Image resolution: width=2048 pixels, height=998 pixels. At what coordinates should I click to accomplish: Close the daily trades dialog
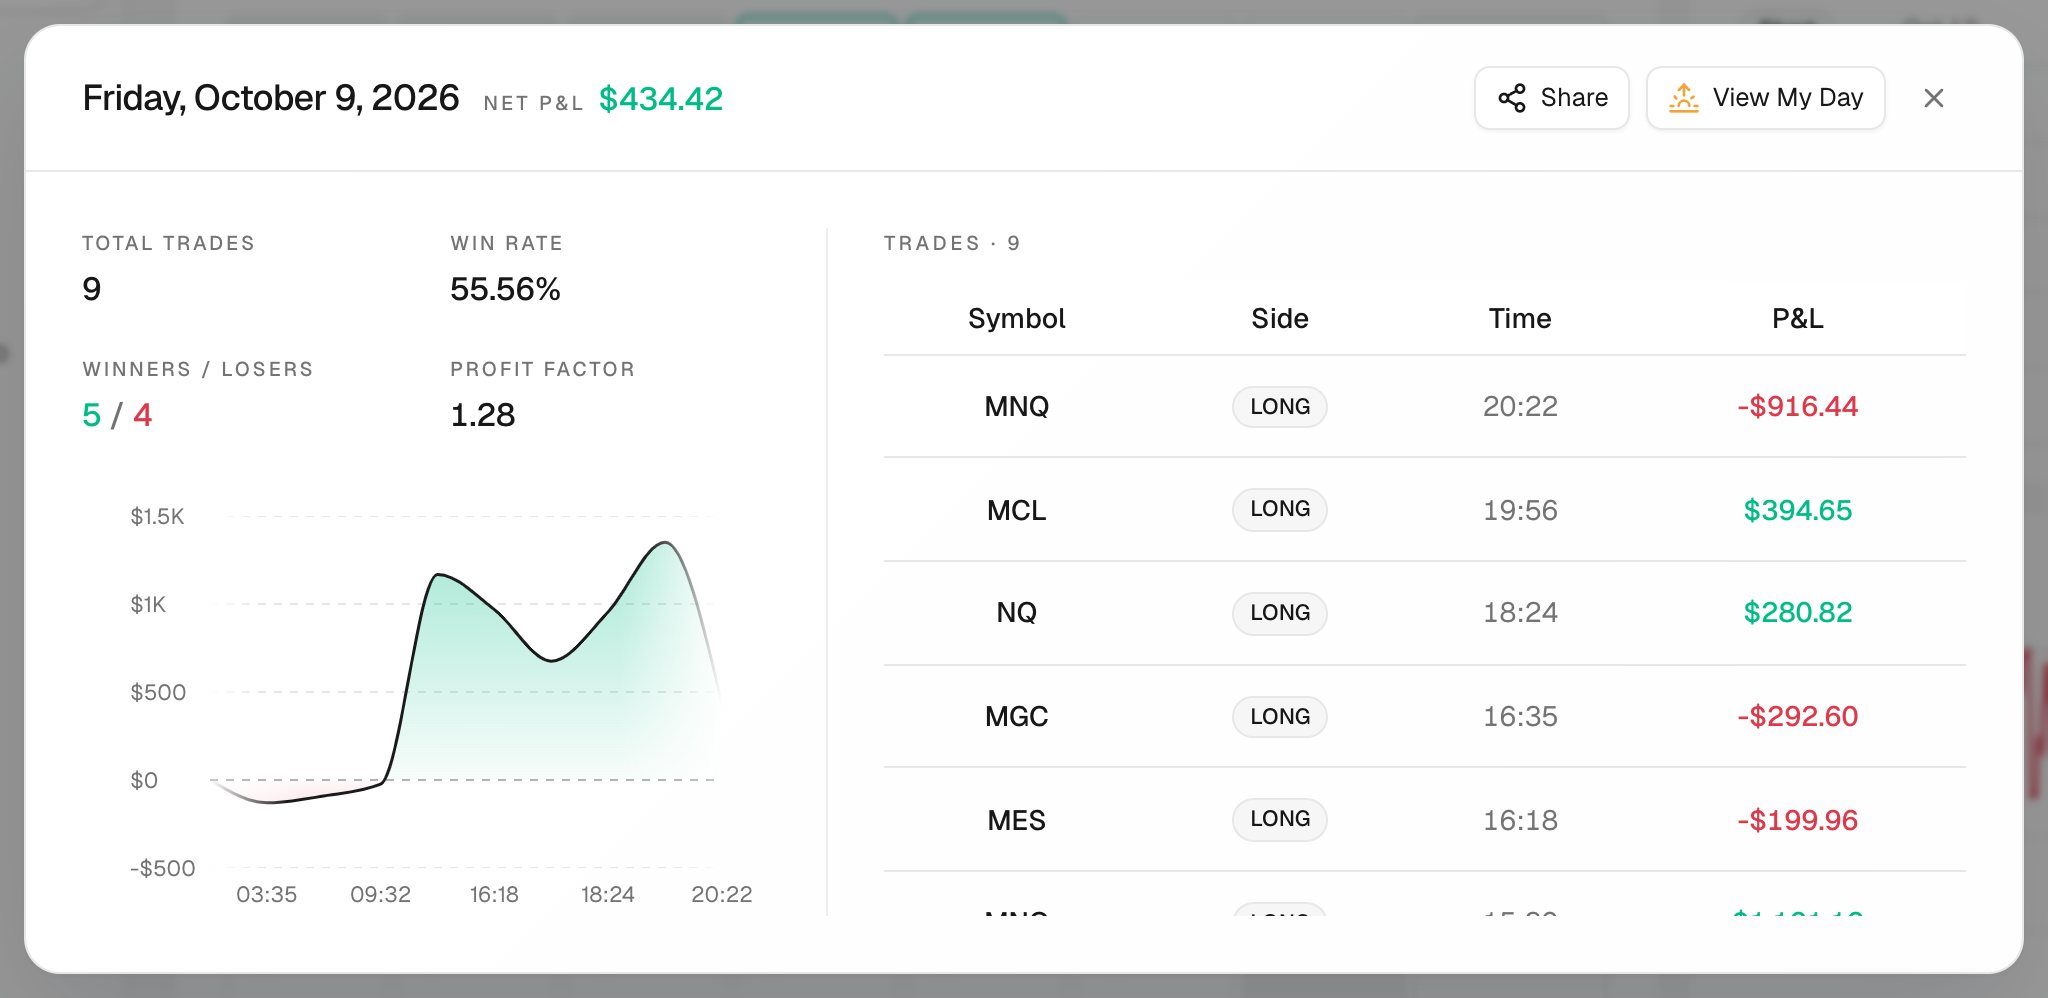pyautogui.click(x=1934, y=98)
